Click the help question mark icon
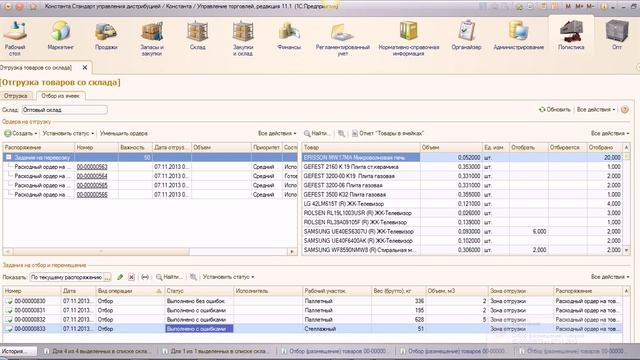The image size is (640, 360). click(624, 109)
